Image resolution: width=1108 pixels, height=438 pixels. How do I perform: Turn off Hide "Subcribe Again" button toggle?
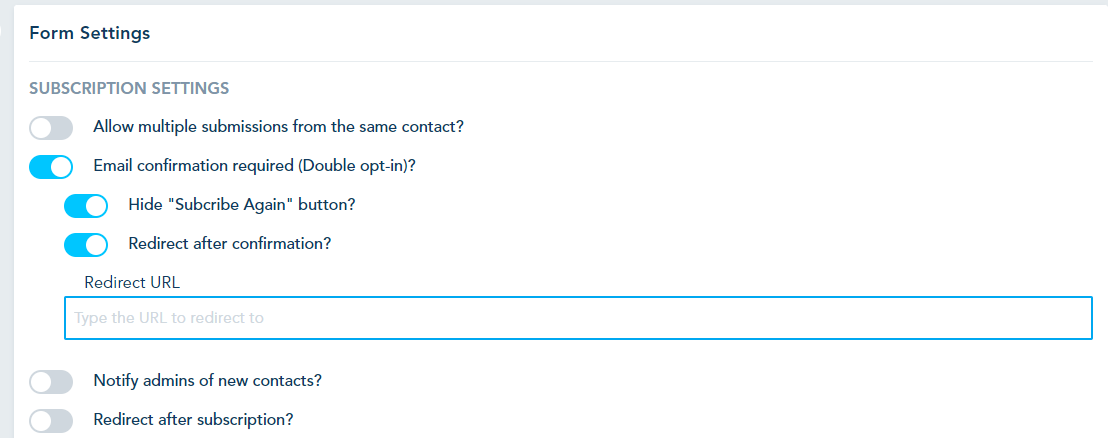tap(86, 206)
